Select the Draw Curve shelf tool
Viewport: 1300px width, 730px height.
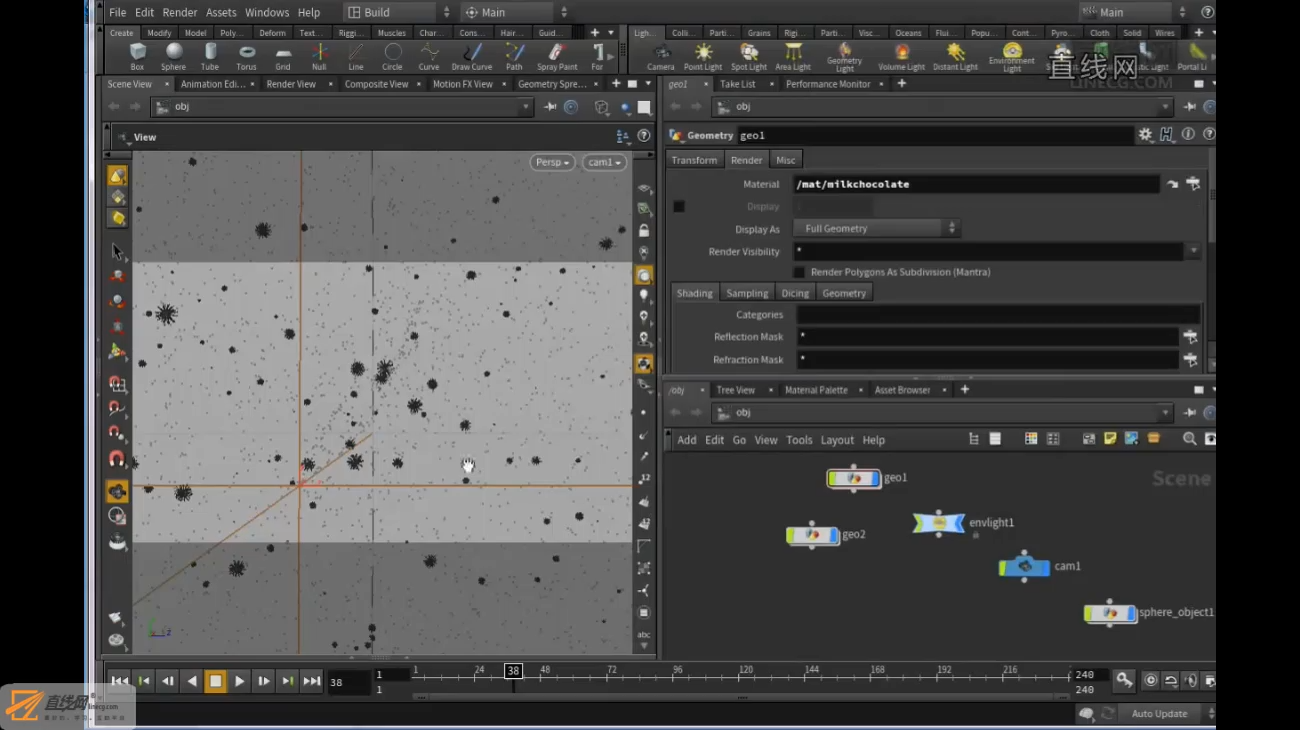(472, 56)
